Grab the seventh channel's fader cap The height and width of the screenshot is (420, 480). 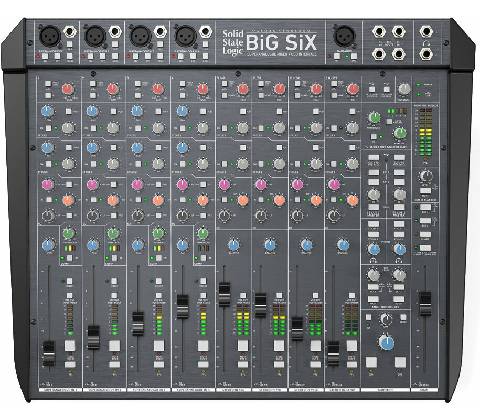coord(297,329)
